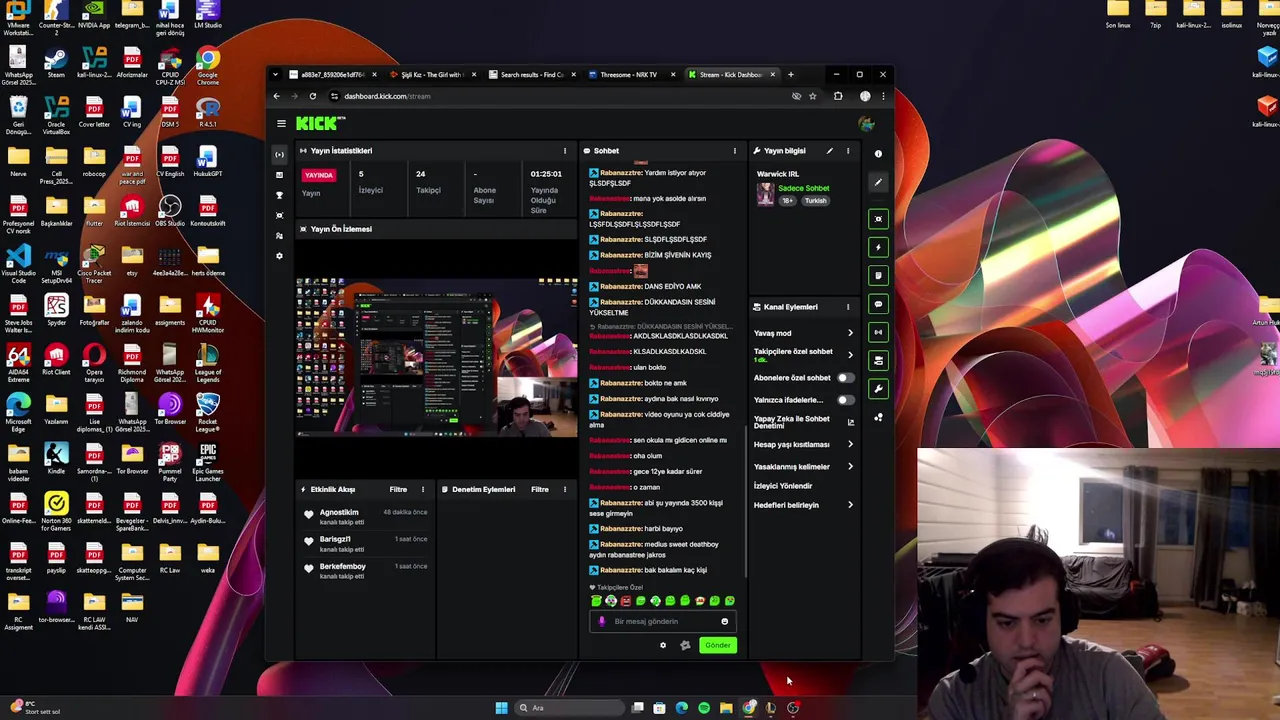Click the pencil icon in right panel bar
The height and width of the screenshot is (720, 1280).
point(878,182)
